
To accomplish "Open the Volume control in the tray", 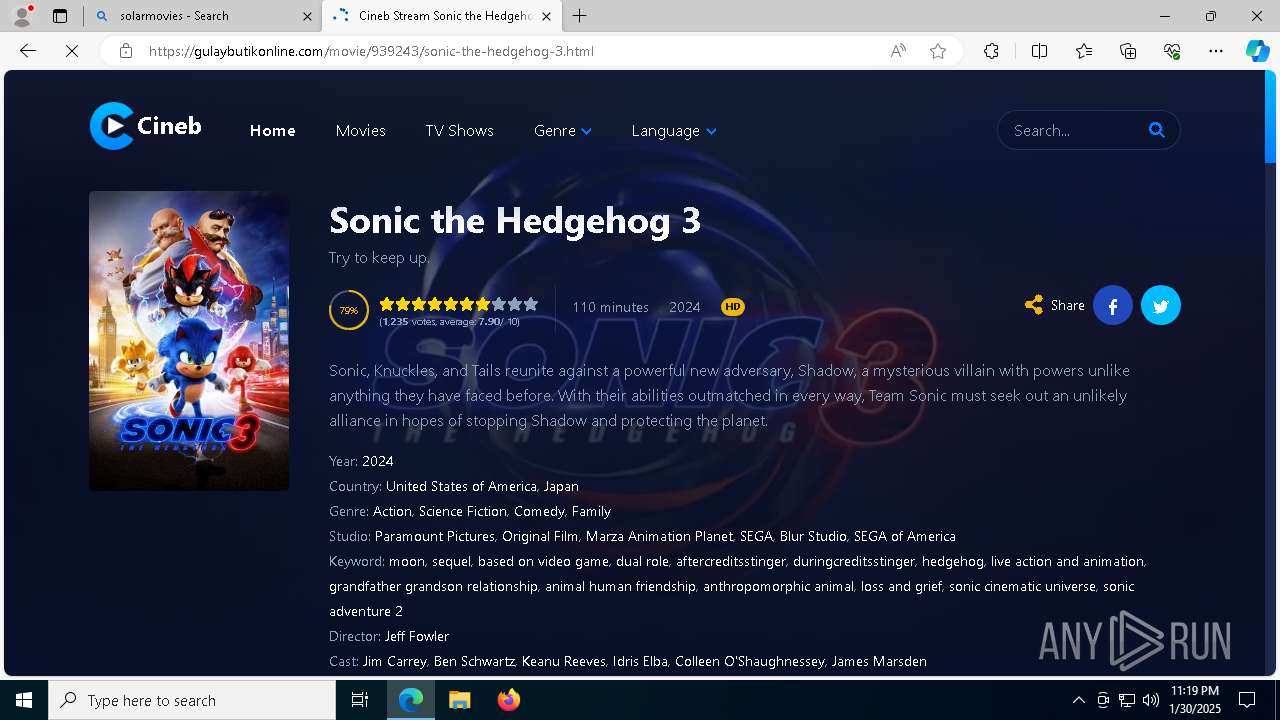I will 1151,700.
